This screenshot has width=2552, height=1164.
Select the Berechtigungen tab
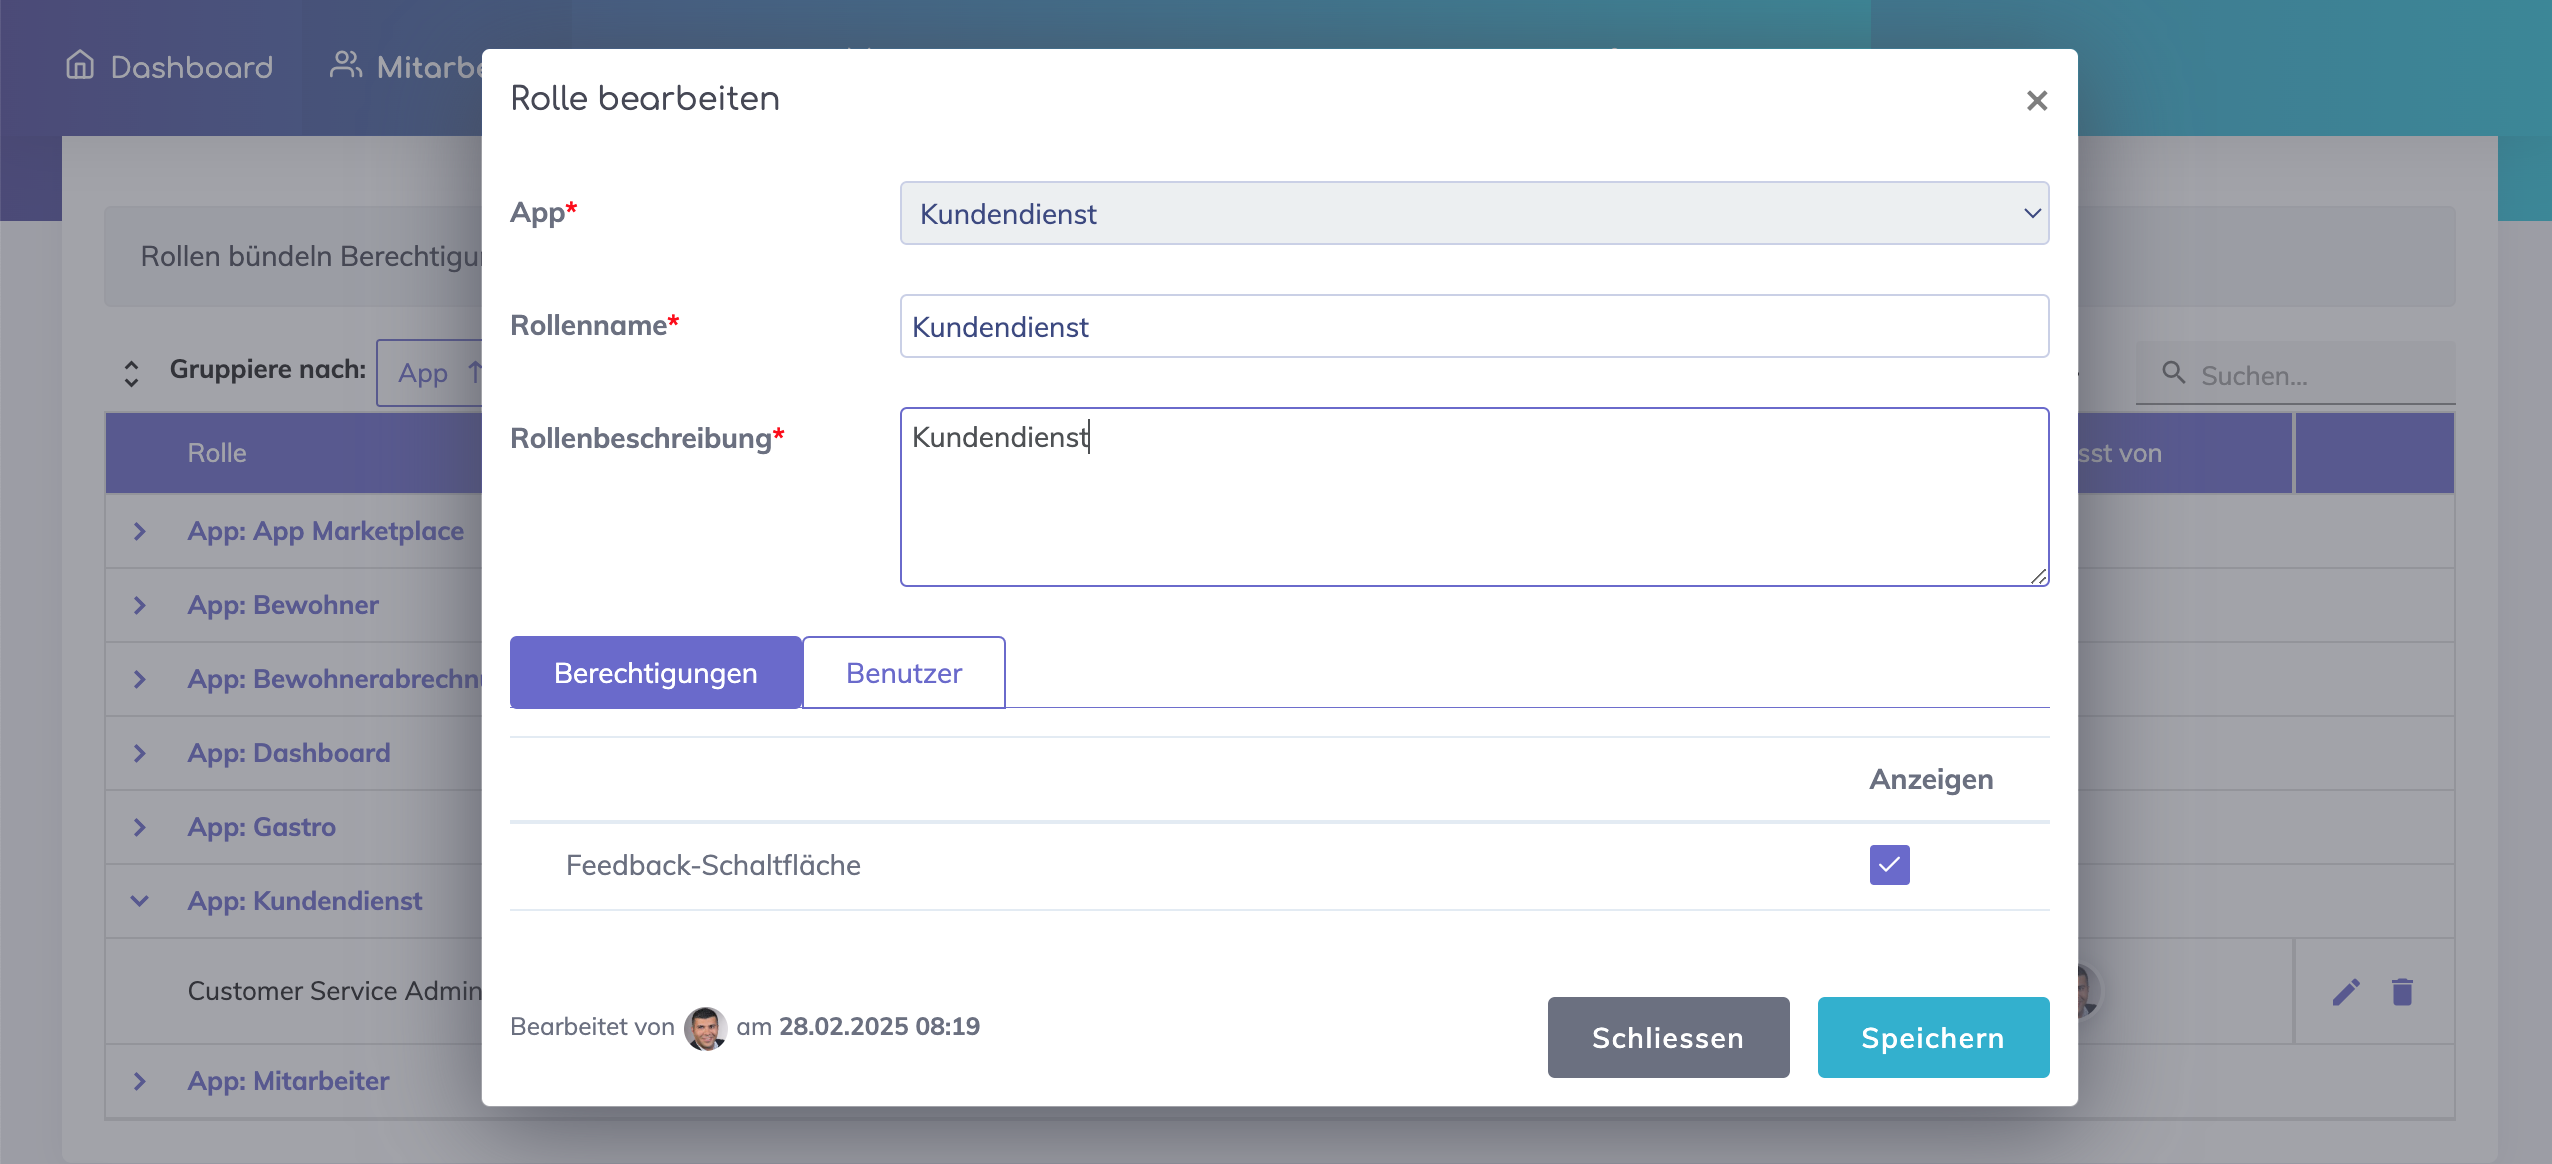coord(655,673)
